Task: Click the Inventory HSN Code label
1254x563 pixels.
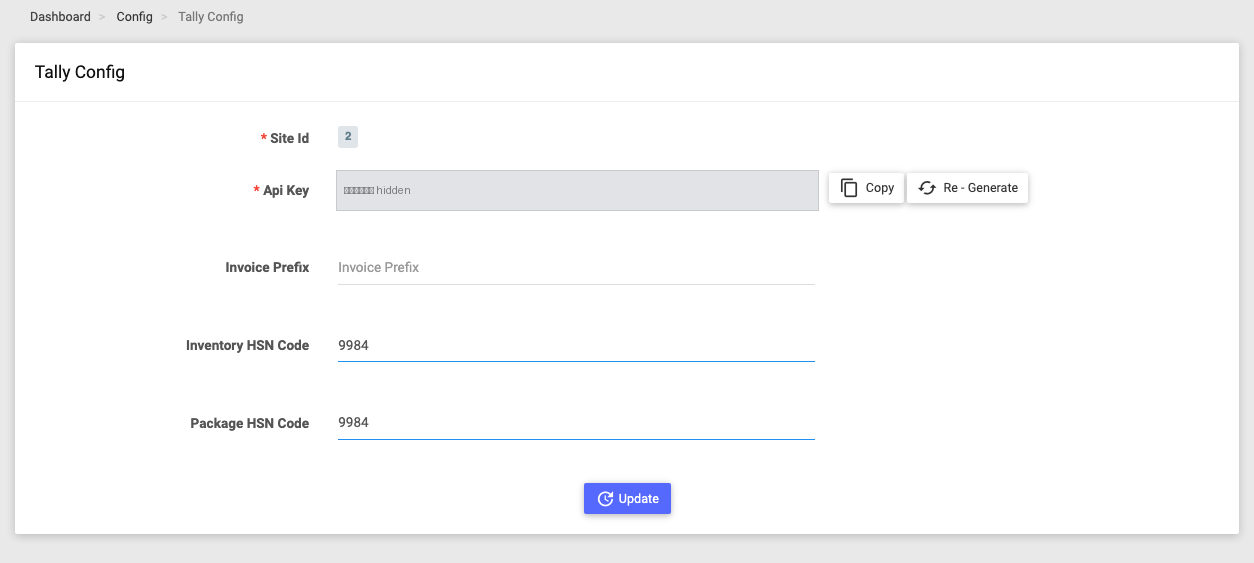Action: pos(247,346)
